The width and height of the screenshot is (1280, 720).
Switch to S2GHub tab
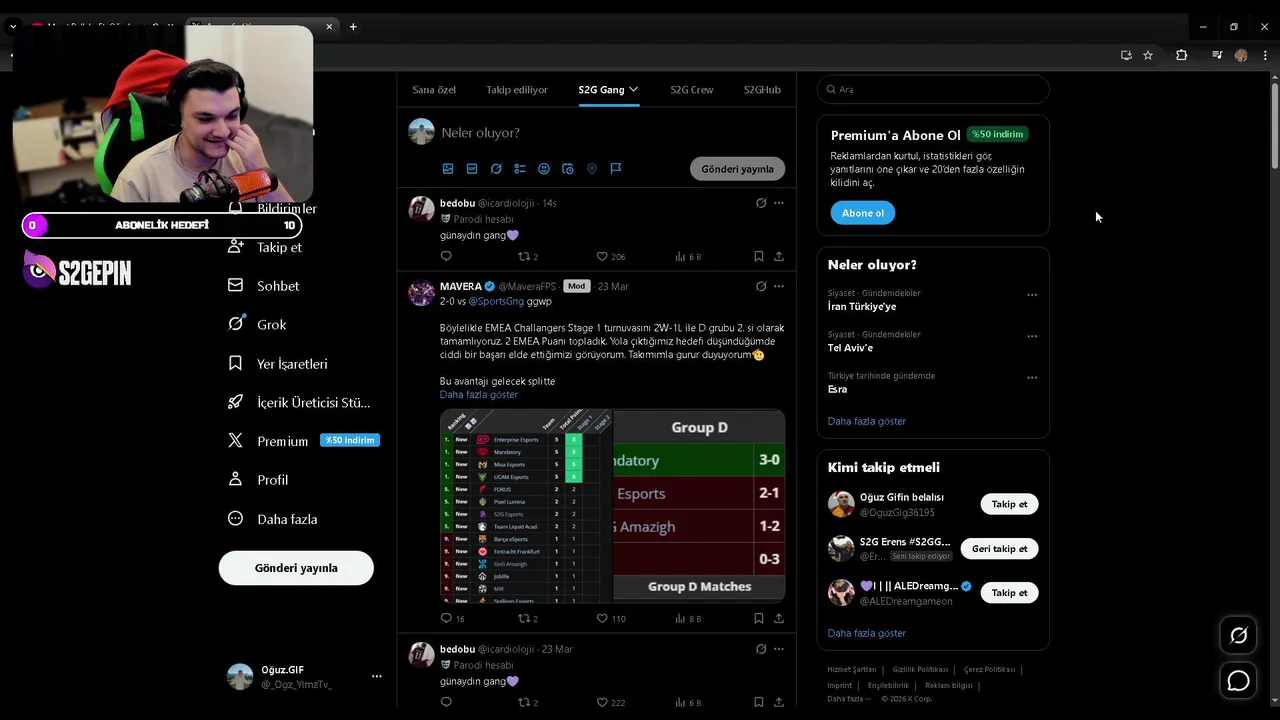point(762,89)
